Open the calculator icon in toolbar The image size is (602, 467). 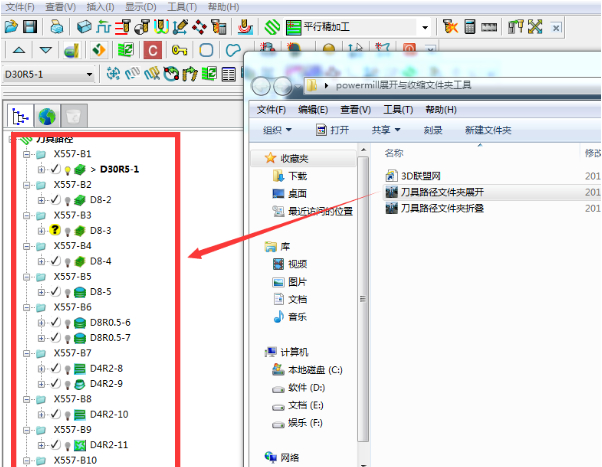coord(470,26)
